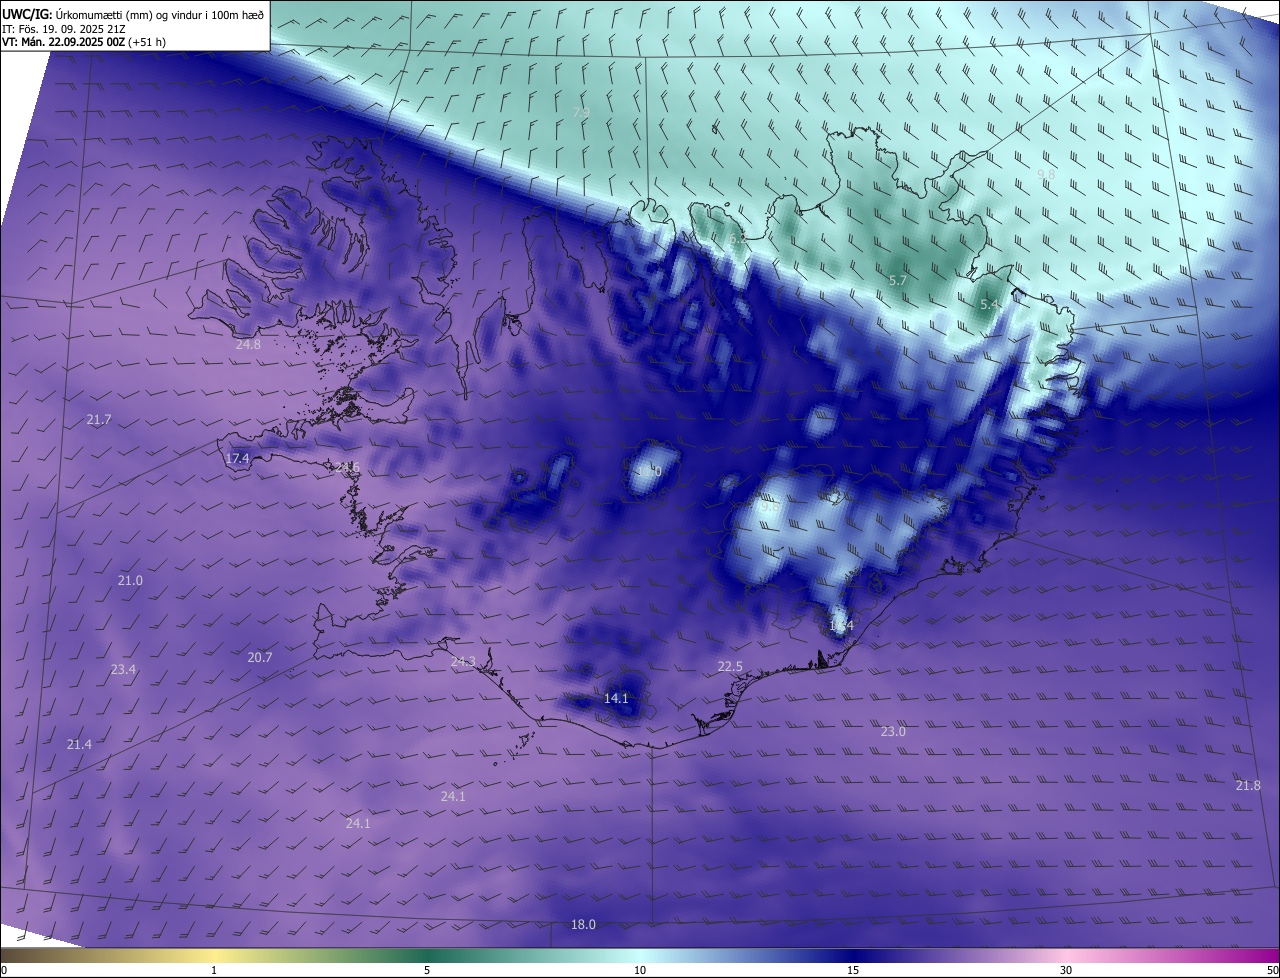The image size is (1280, 978).
Task: Click the colour scale tick labelled 15
Action: coord(853,970)
